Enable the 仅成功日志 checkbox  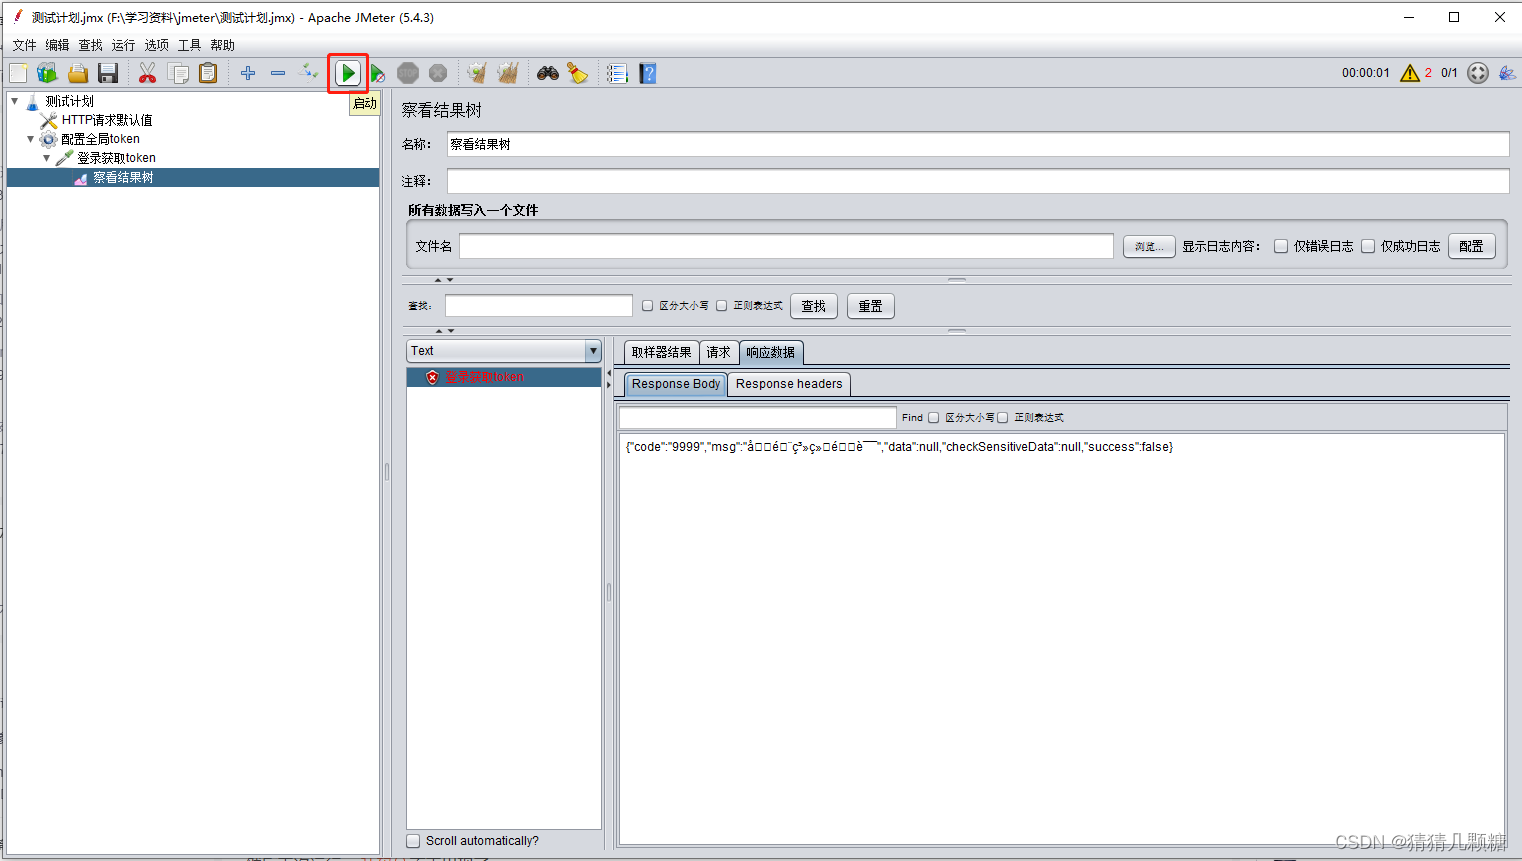tap(1368, 246)
